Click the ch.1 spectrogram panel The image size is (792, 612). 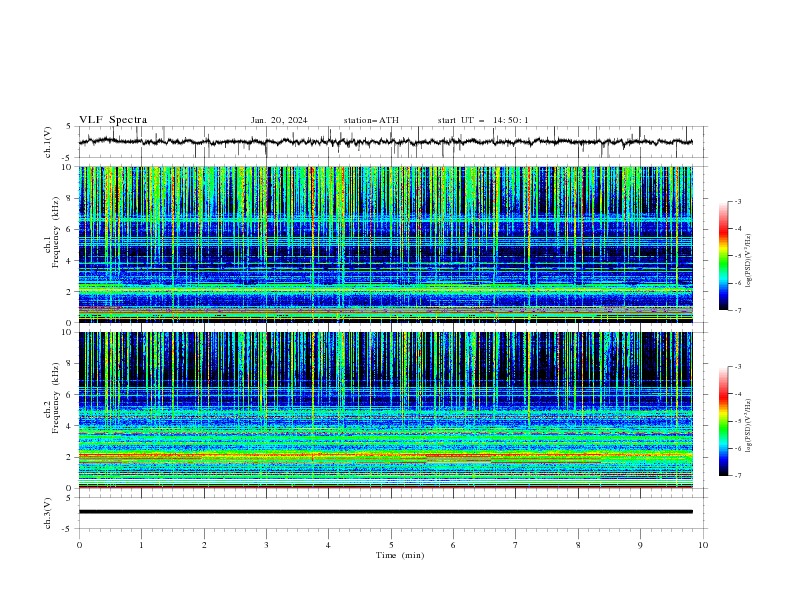point(386,244)
